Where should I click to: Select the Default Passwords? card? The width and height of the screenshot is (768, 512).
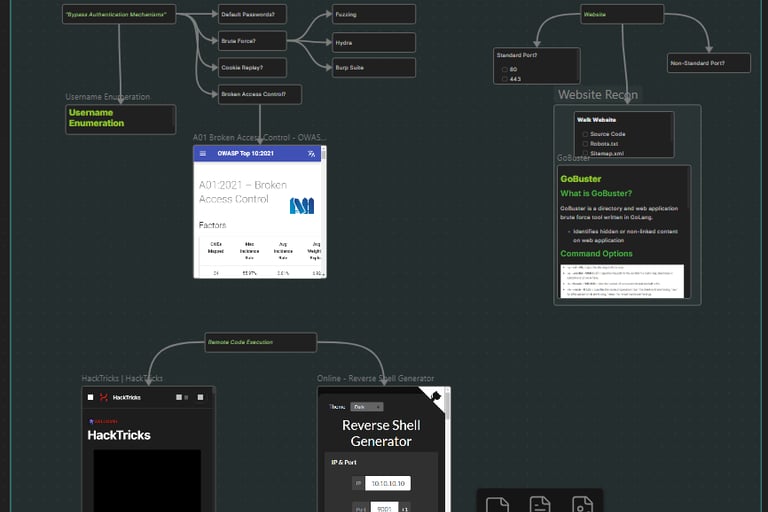point(252,14)
